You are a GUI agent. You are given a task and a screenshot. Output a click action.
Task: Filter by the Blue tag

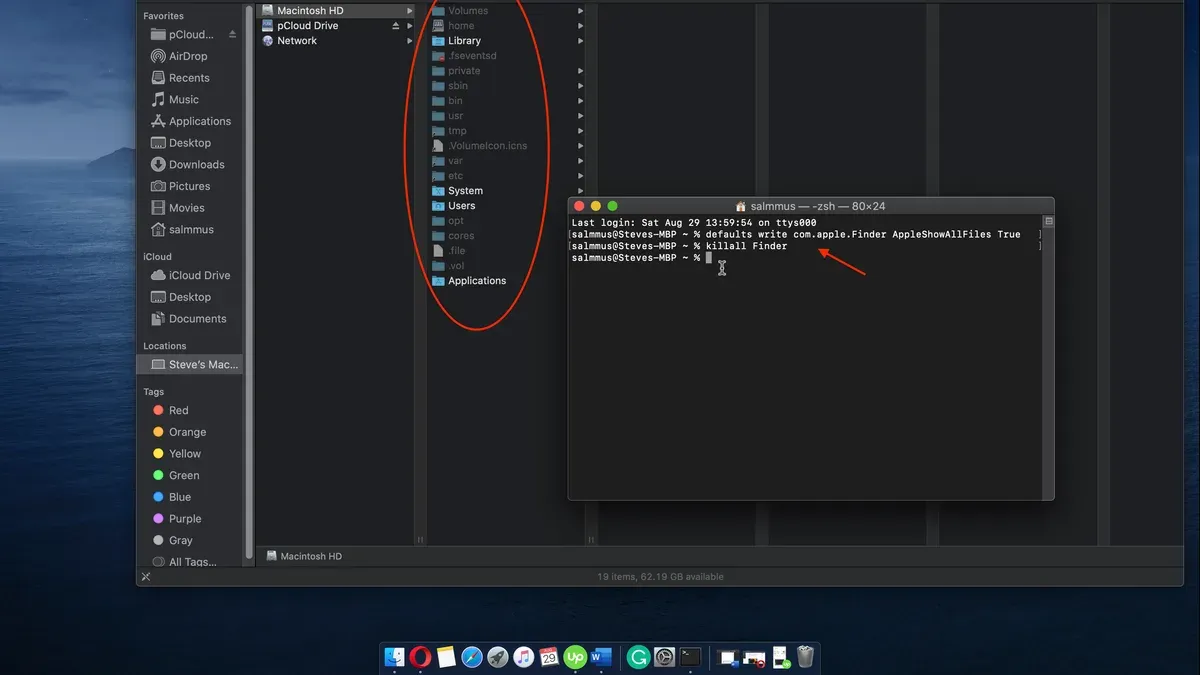point(171,497)
